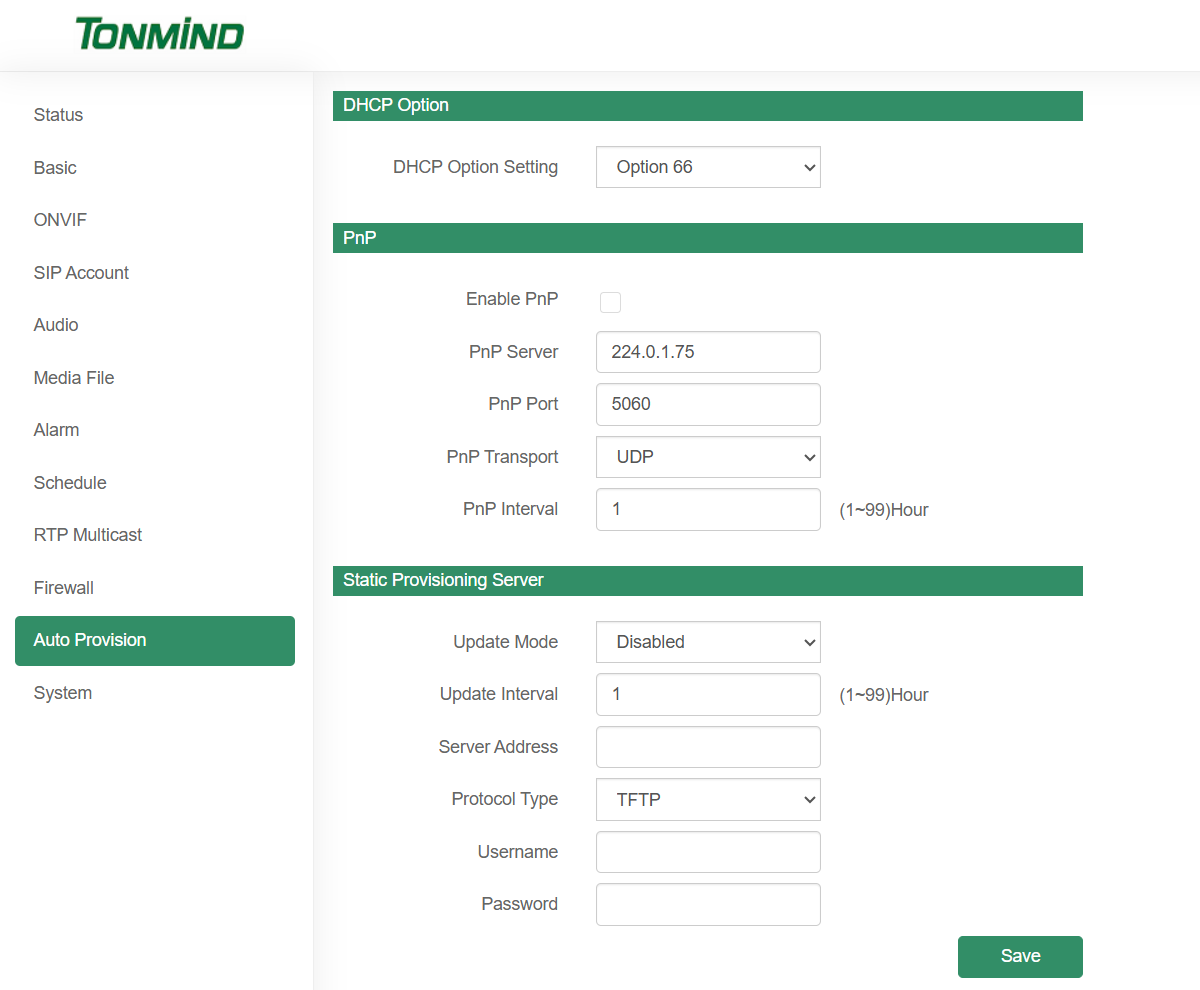Navigate to RTP Multicast page
1200x990 pixels.
point(88,535)
